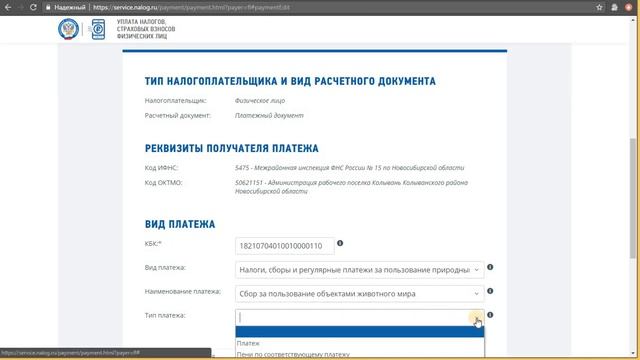Click the 'РЕКВИЗИТЫ ПОЛУЧАТЕЛЯ ПЛАТЕЖА' heading
This screenshot has width=640, height=360.
[x=231, y=149]
